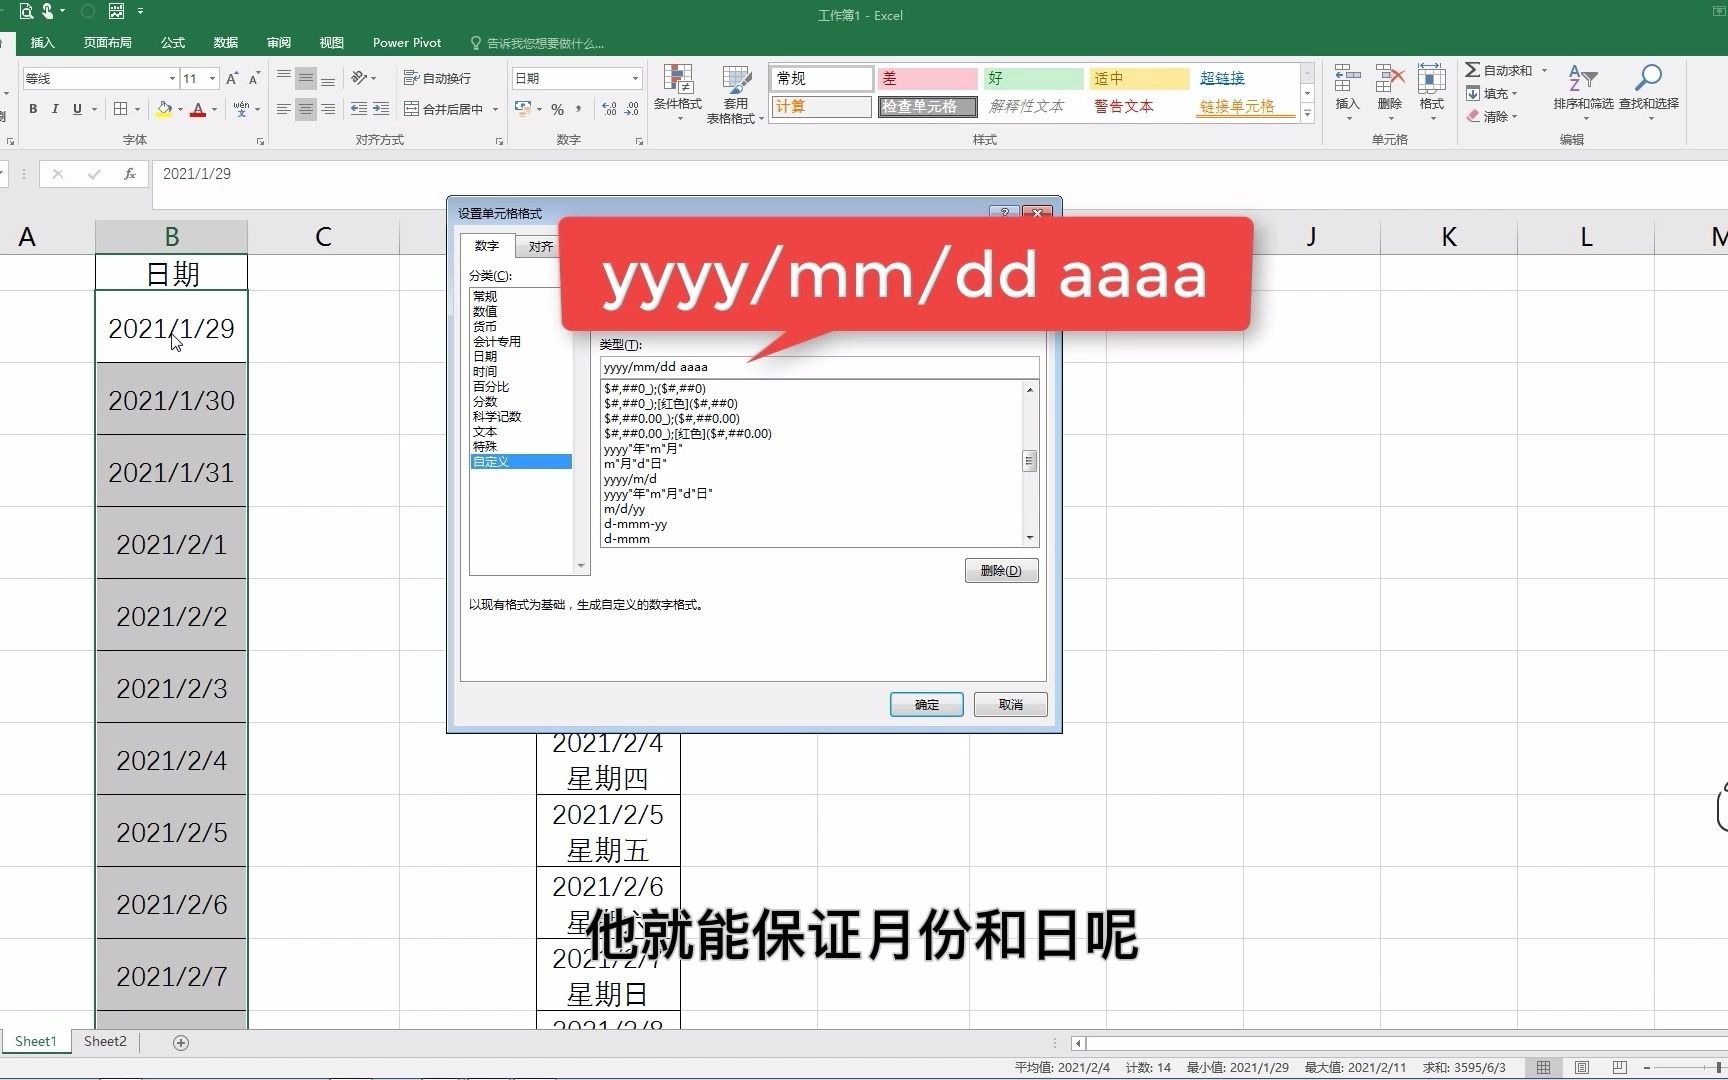Click the comma style icon

(579, 109)
